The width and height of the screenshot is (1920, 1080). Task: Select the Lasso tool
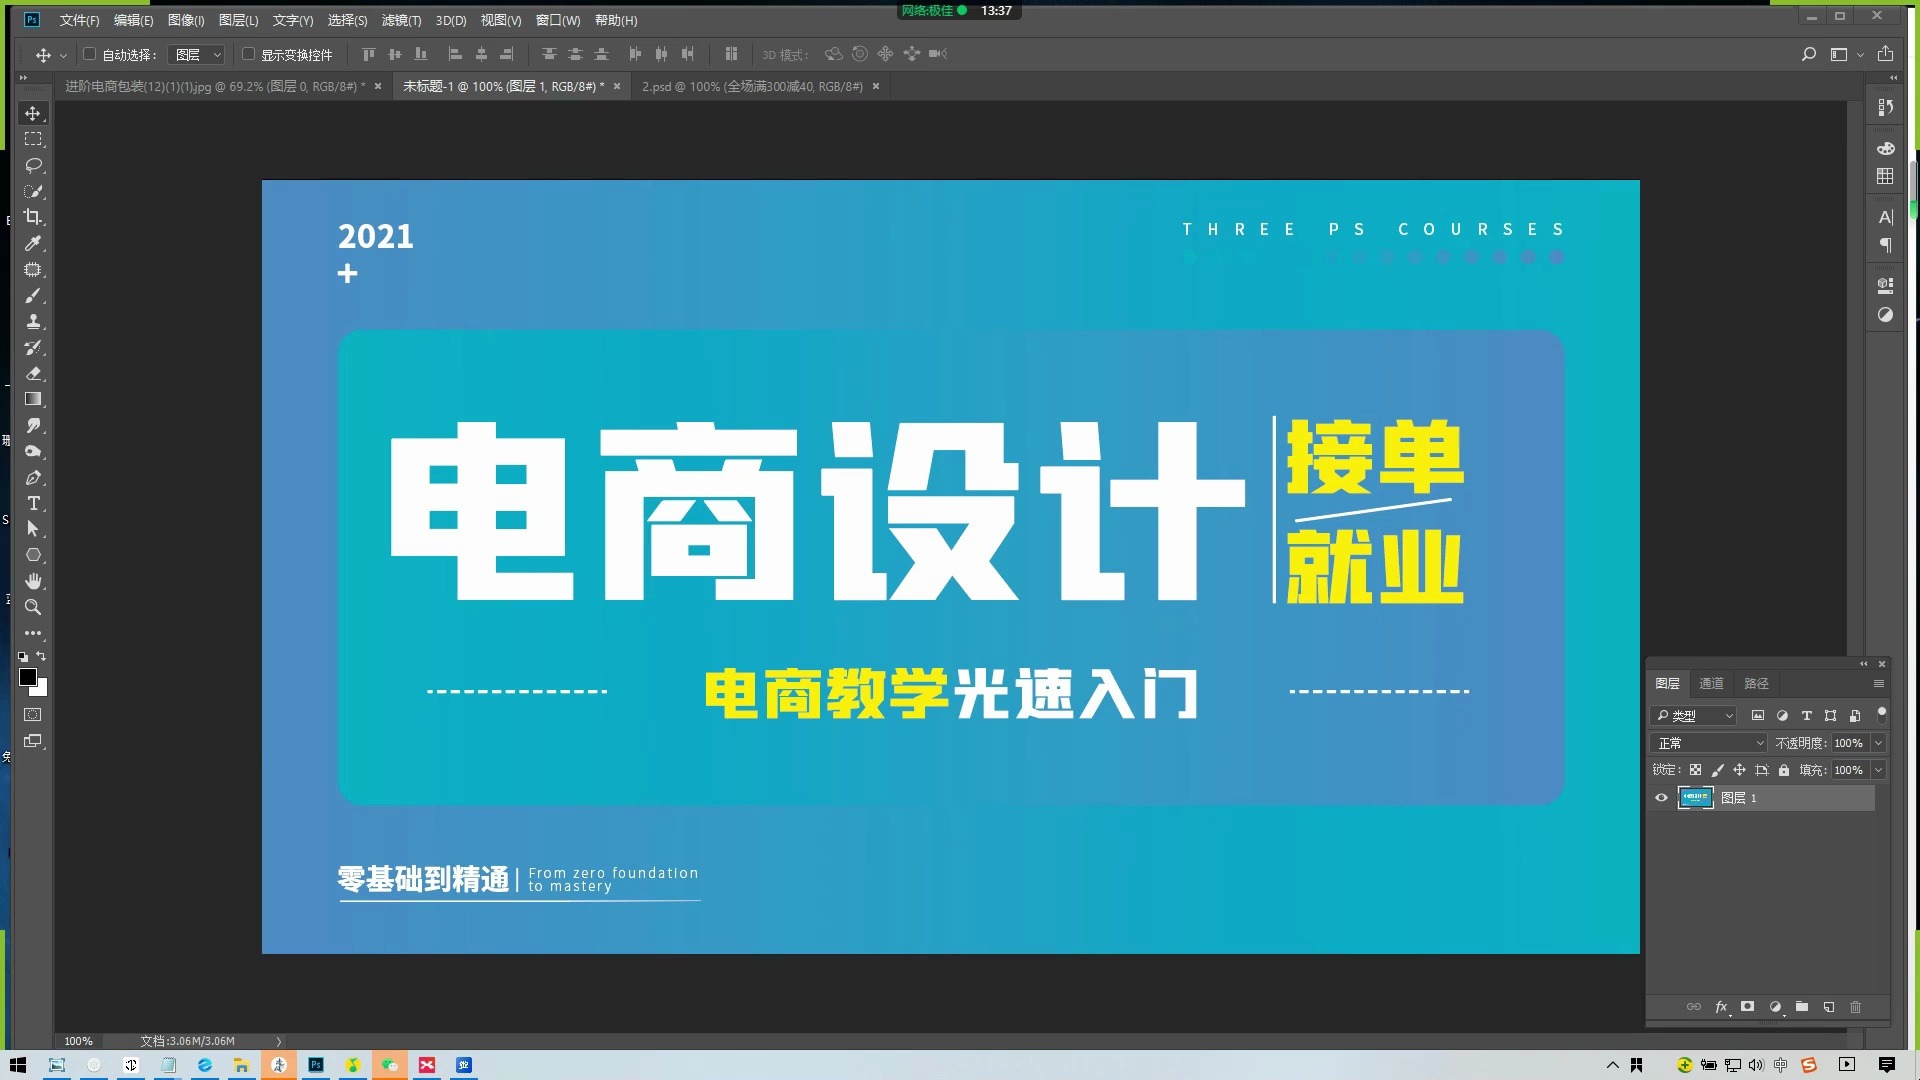pos(33,165)
